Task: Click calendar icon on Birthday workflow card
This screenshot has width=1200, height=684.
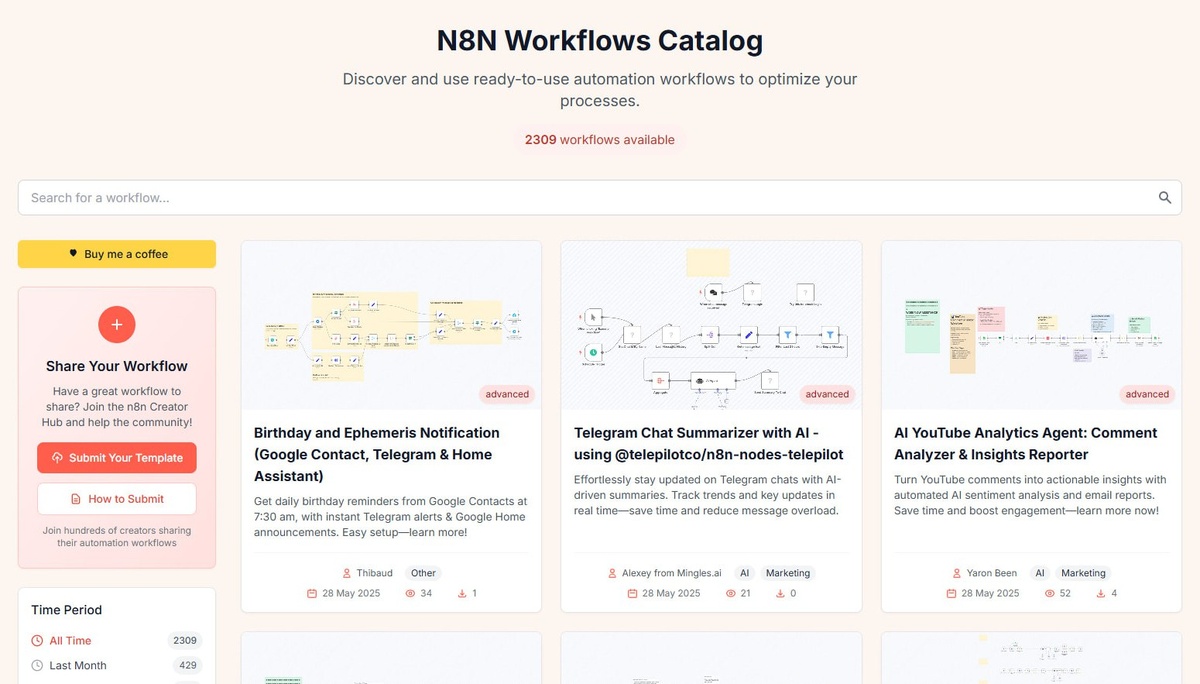Action: click(312, 594)
